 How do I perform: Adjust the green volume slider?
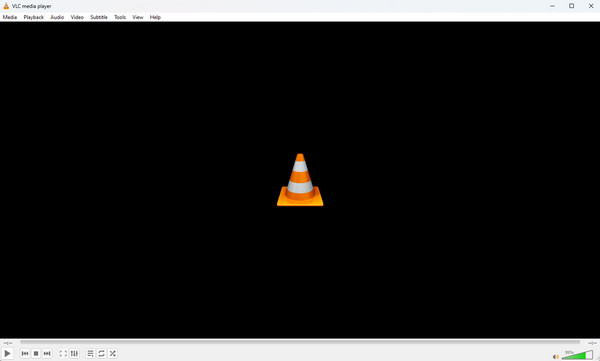tap(577, 355)
